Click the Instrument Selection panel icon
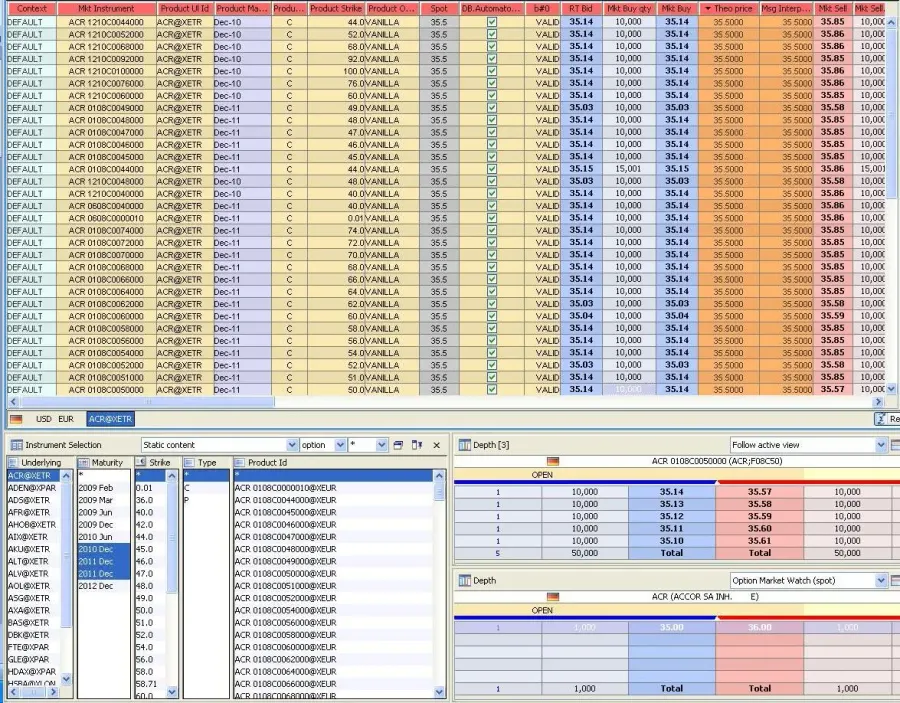The width and height of the screenshot is (900, 703). (x=17, y=445)
